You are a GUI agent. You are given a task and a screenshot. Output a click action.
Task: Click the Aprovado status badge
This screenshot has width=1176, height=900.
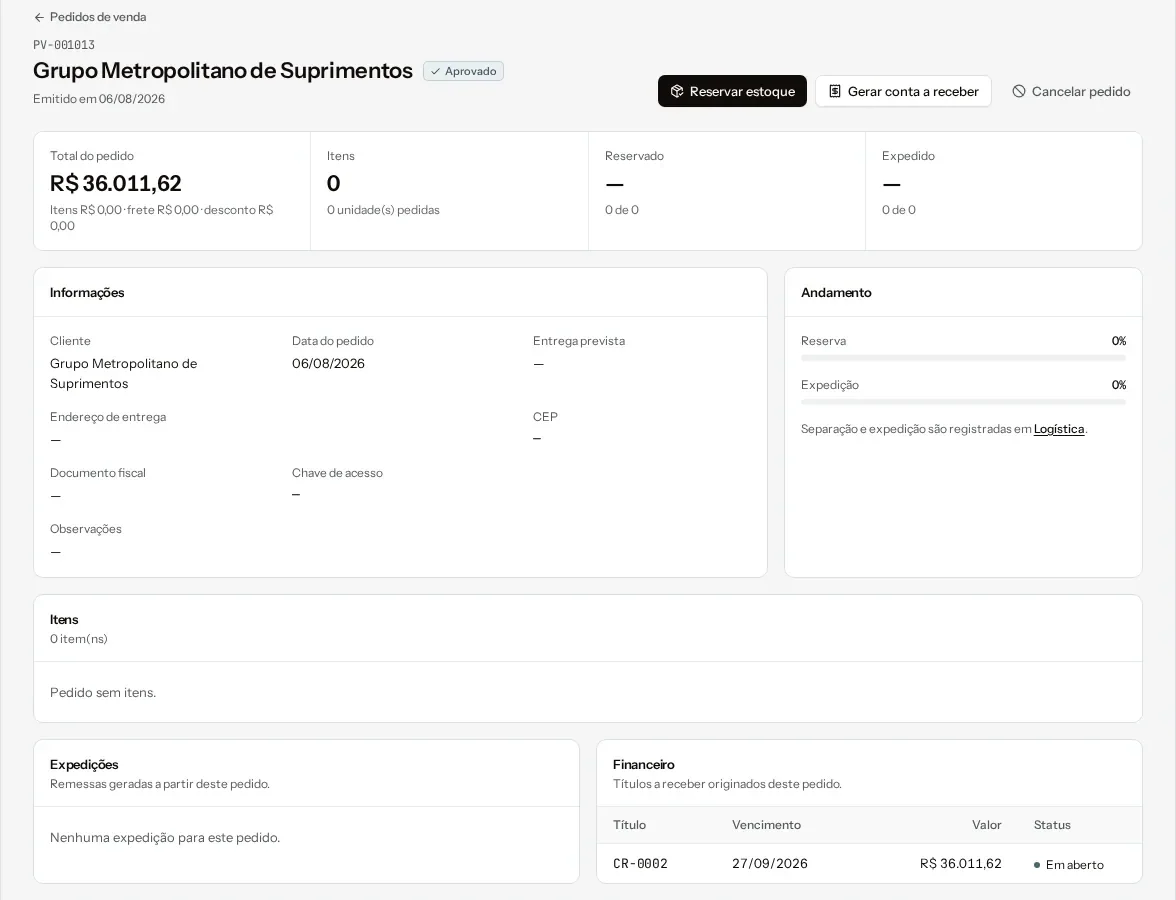point(464,71)
